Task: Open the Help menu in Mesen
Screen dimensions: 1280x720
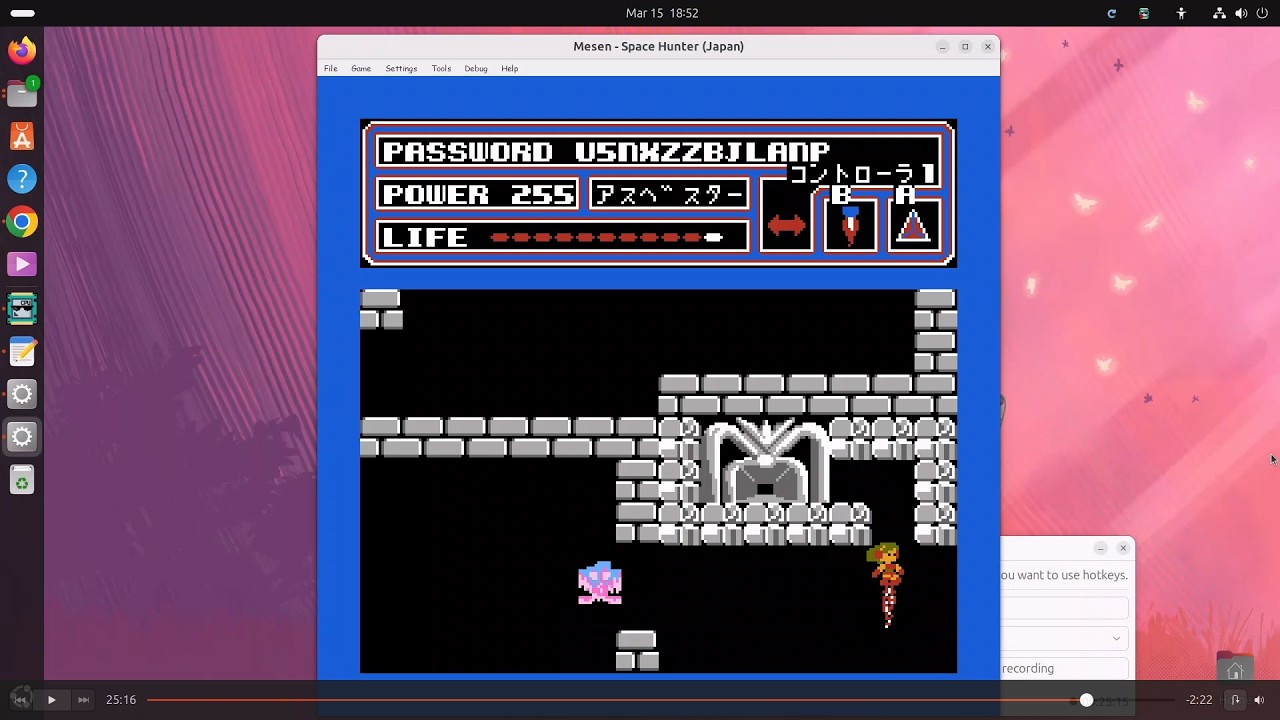Action: 510,68
